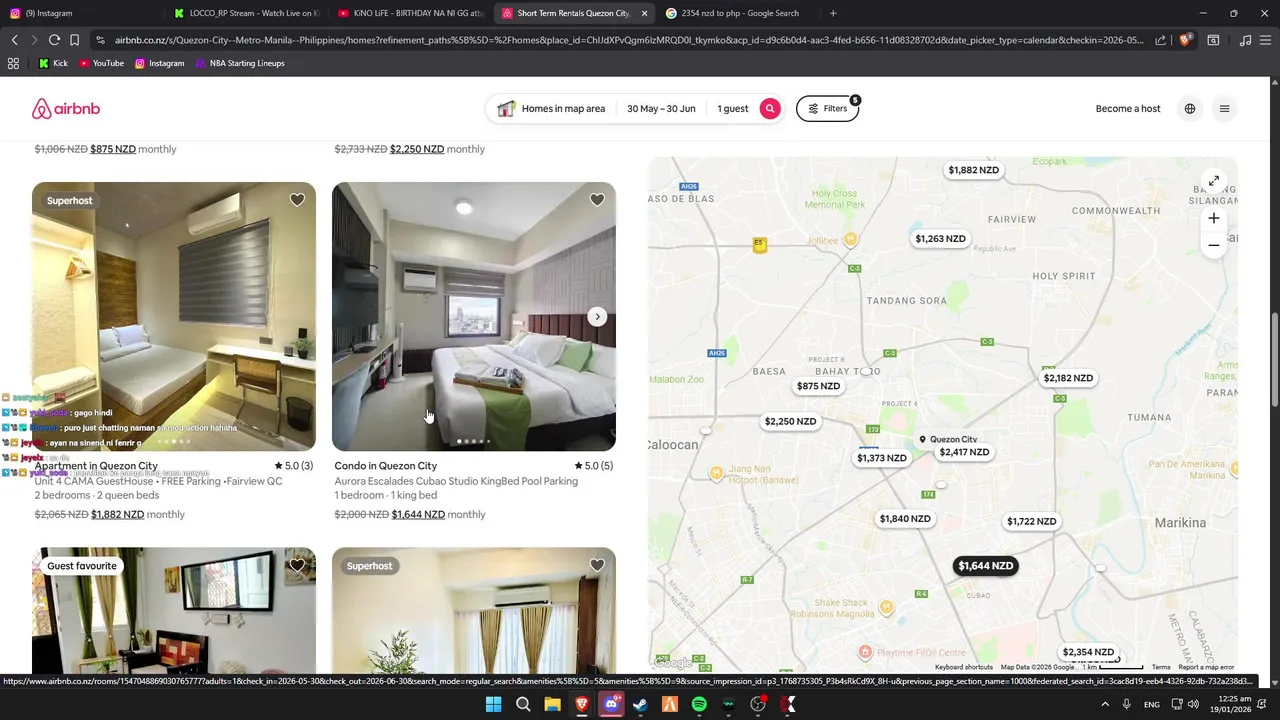Select the $1,722 NZD map marker

pyautogui.click(x=1031, y=521)
